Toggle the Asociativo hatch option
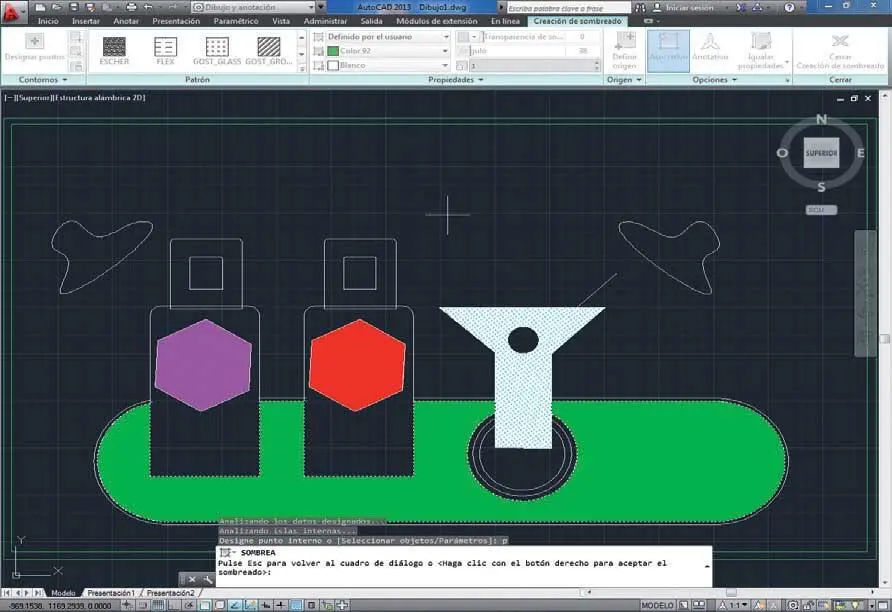The width and height of the screenshot is (892, 612). click(667, 47)
